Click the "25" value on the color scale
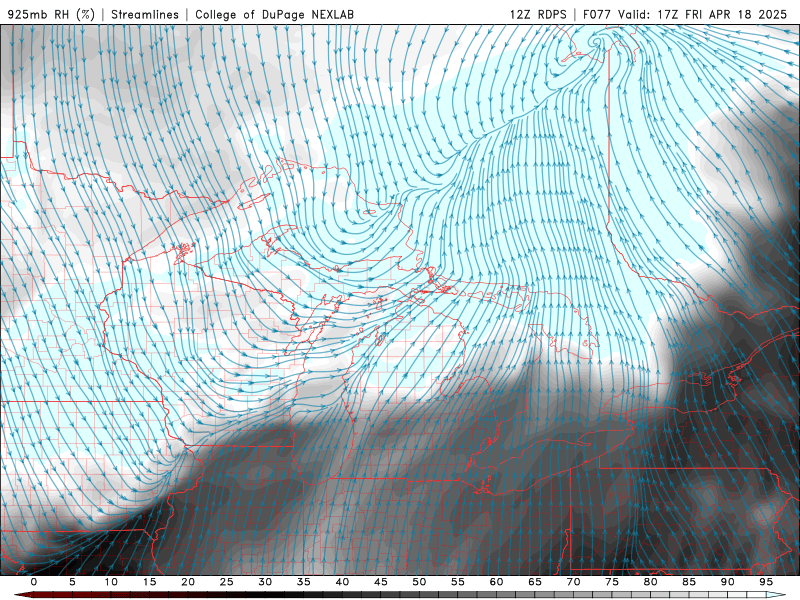The image size is (800, 600). pos(227,582)
